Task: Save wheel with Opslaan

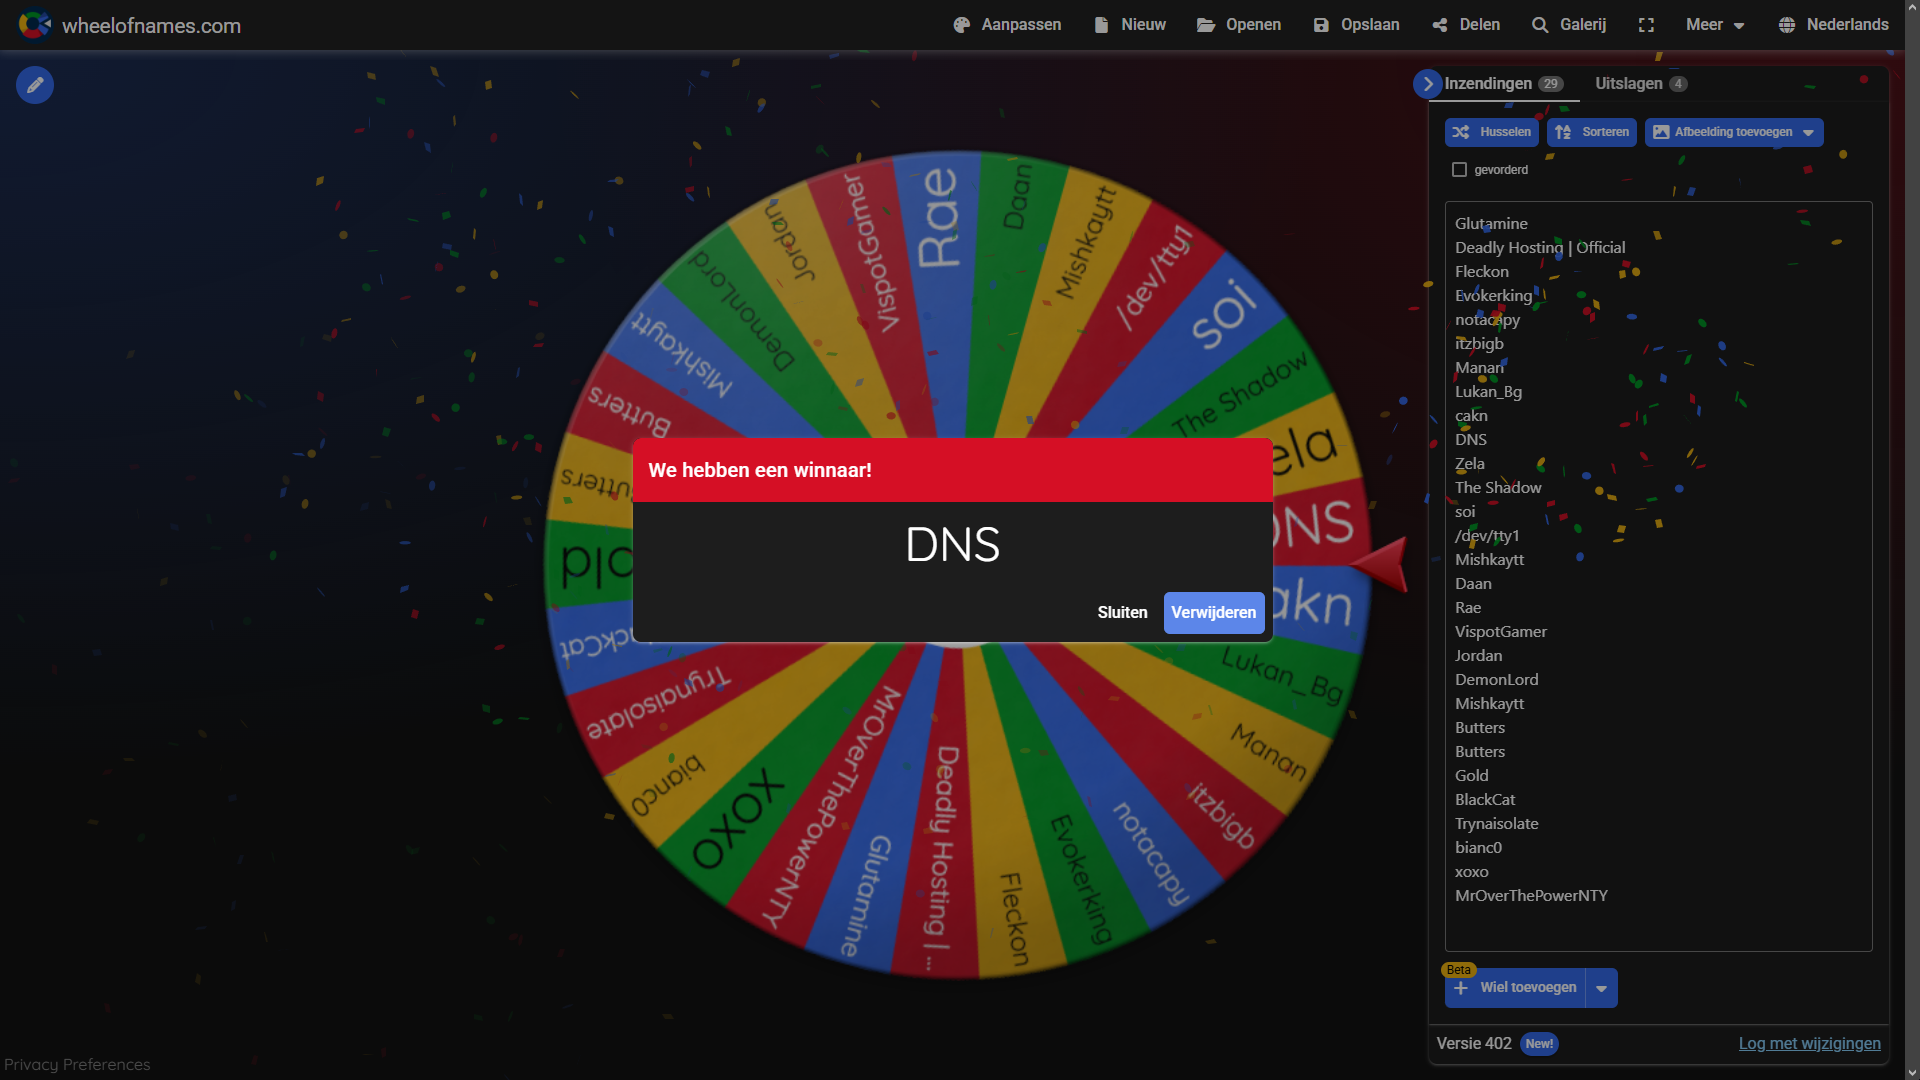Action: 1356,25
